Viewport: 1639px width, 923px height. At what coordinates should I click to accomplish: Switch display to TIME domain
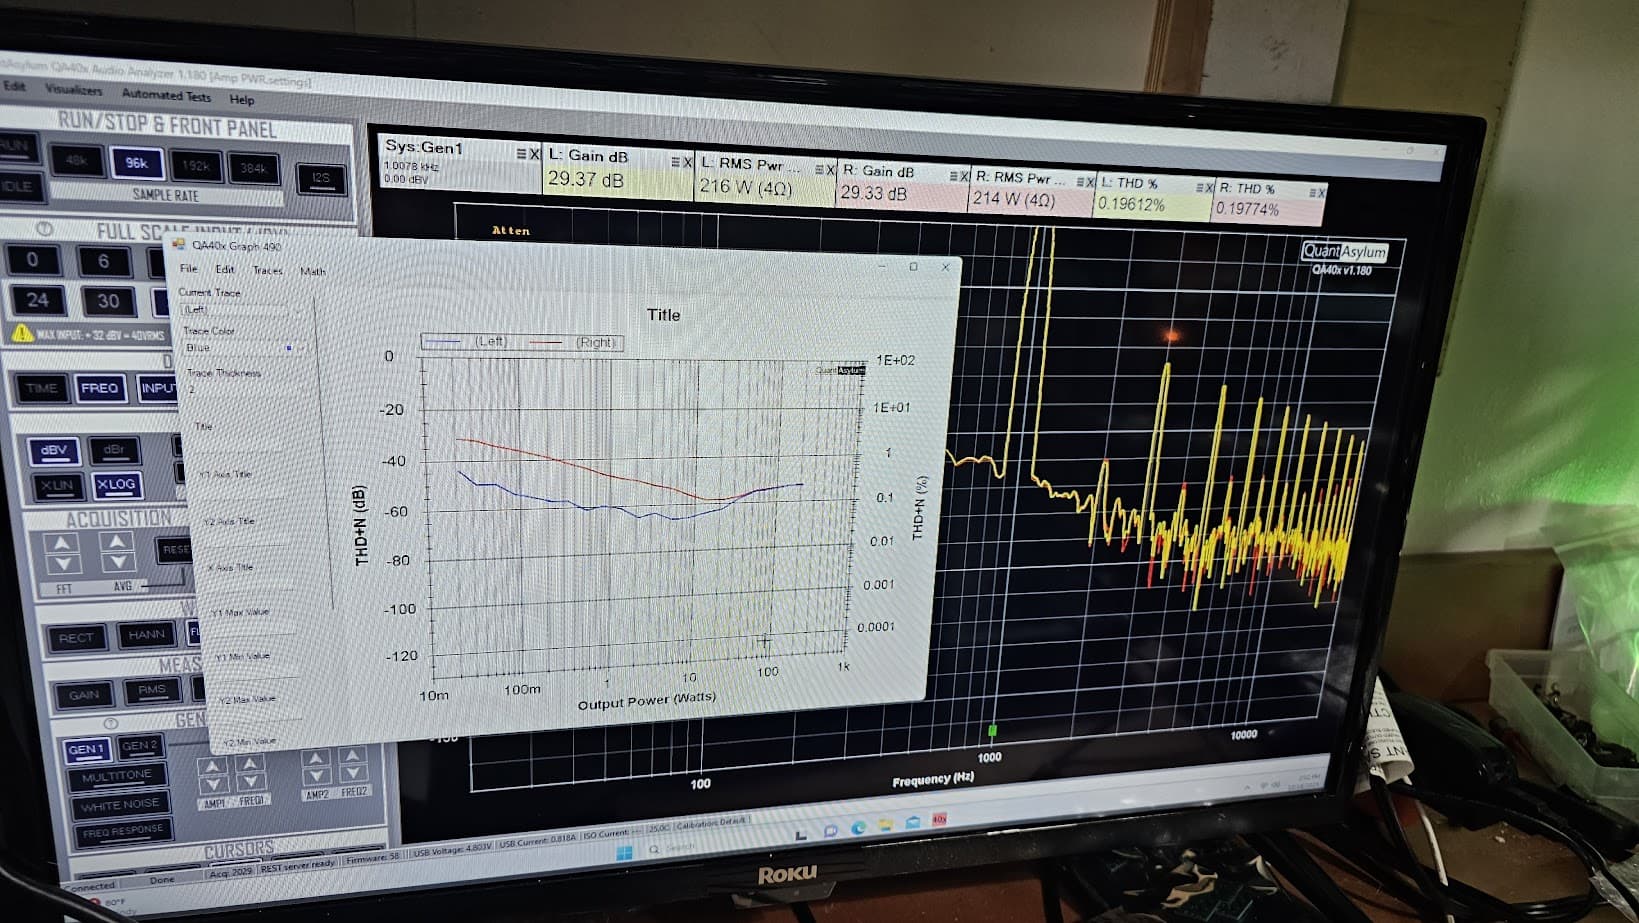tap(41, 388)
